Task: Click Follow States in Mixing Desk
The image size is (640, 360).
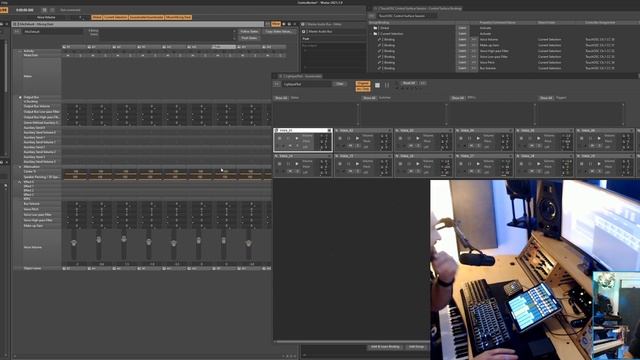Action: (249, 31)
